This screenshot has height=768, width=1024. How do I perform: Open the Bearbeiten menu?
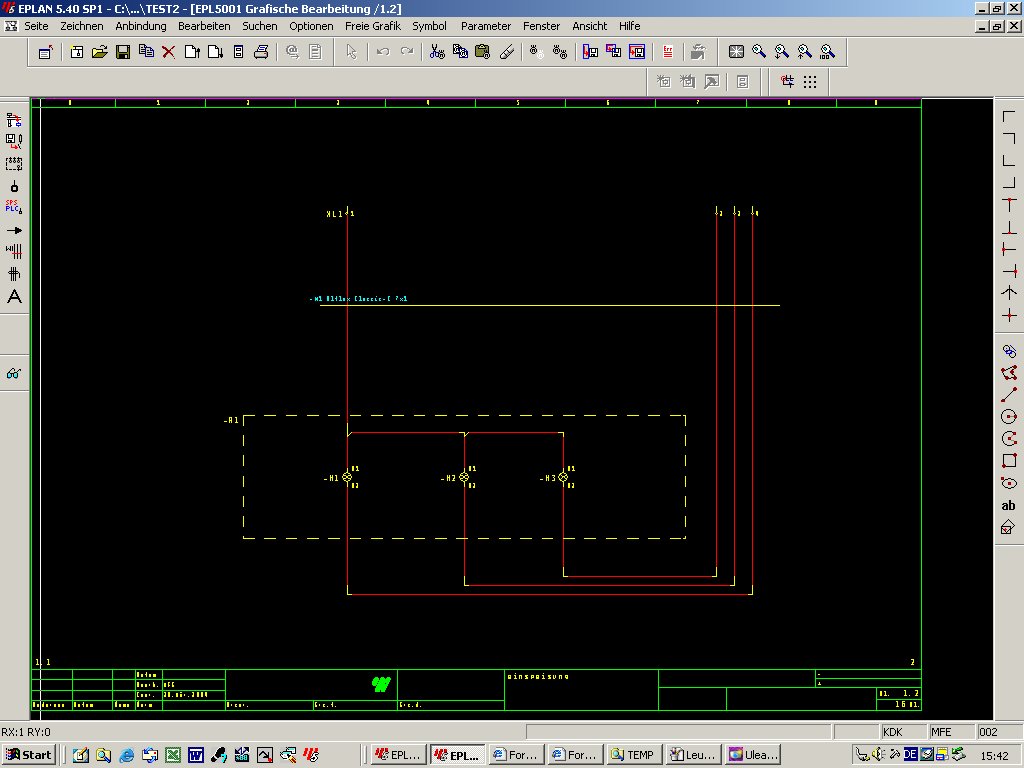204,26
